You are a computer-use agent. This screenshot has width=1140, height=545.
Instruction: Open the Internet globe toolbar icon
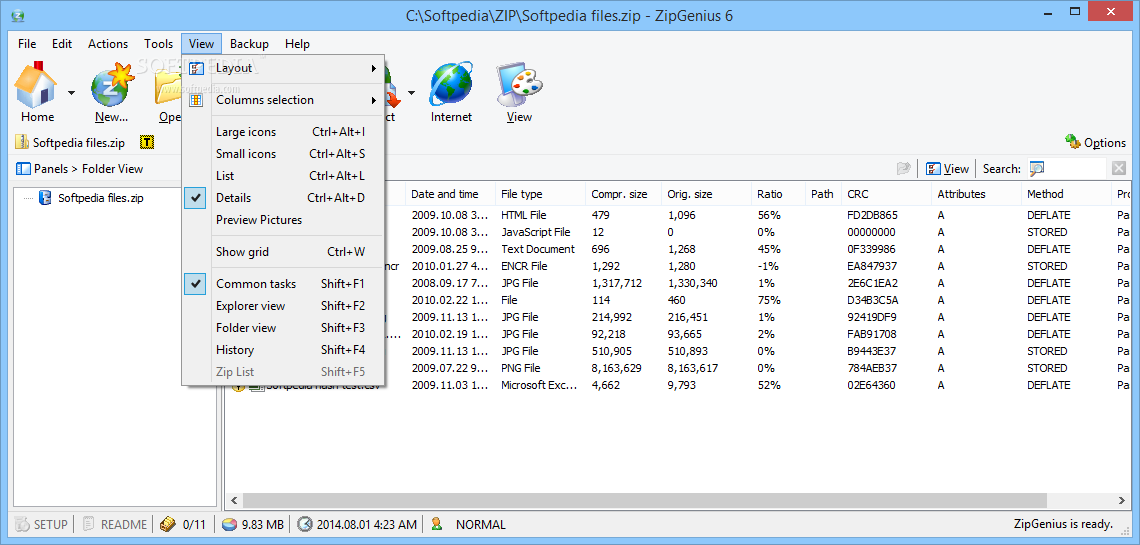(451, 84)
